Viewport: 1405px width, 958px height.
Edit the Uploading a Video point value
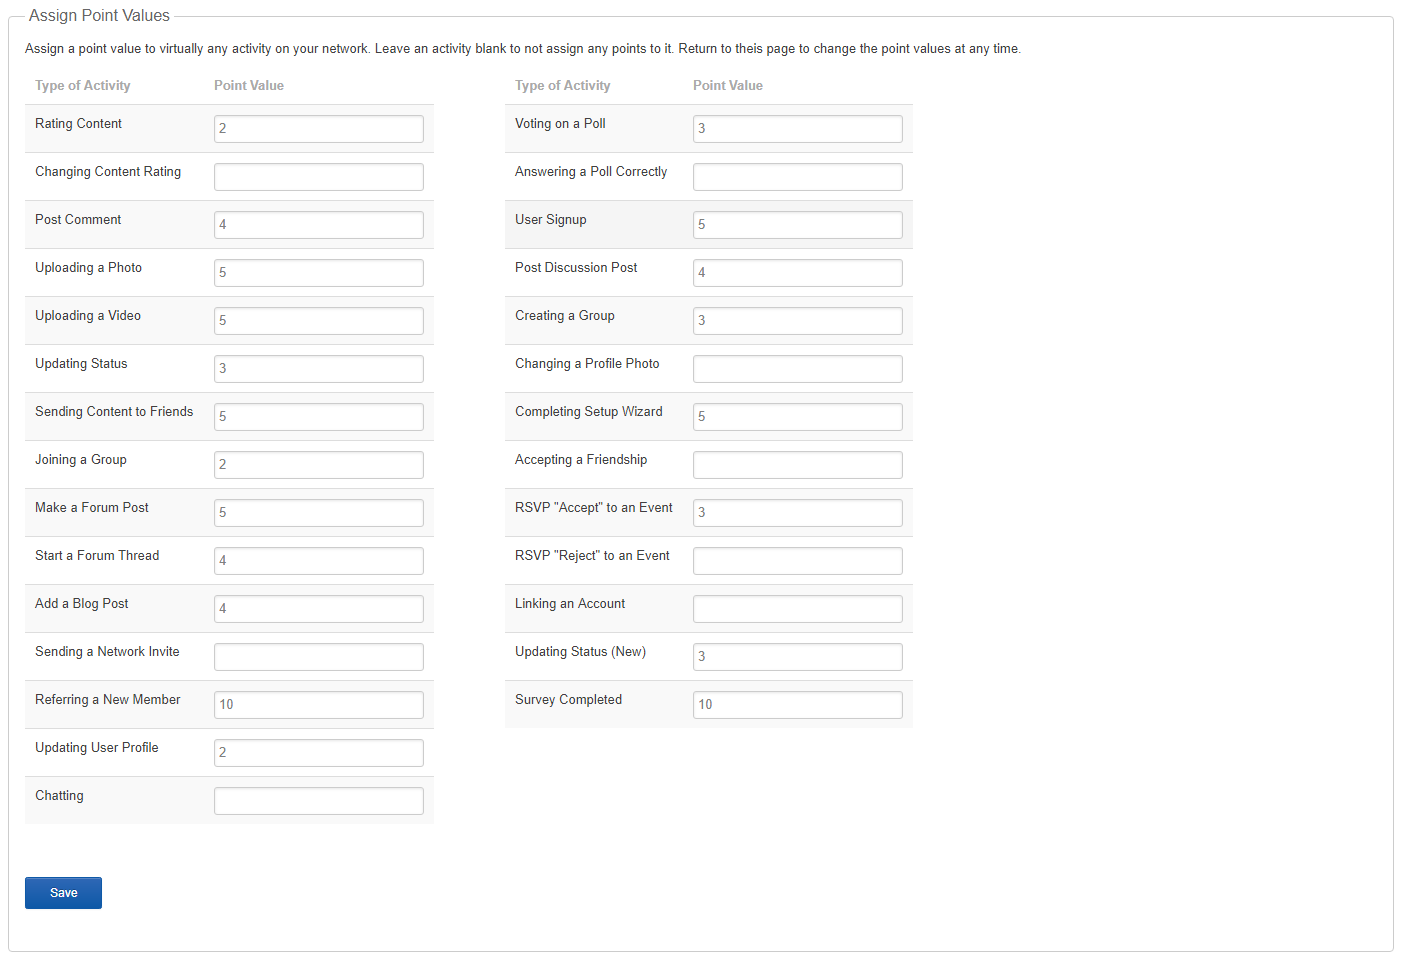[318, 321]
